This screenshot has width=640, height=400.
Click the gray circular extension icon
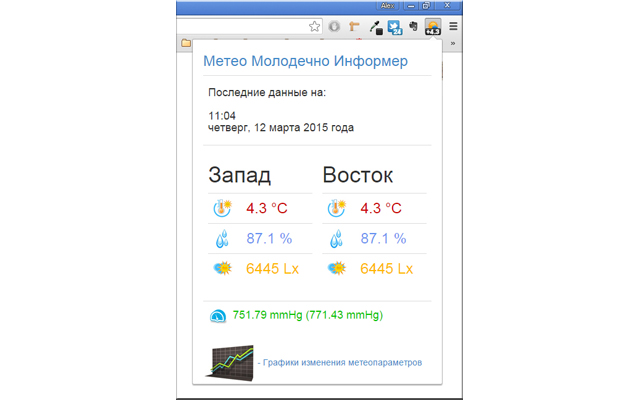click(334, 27)
